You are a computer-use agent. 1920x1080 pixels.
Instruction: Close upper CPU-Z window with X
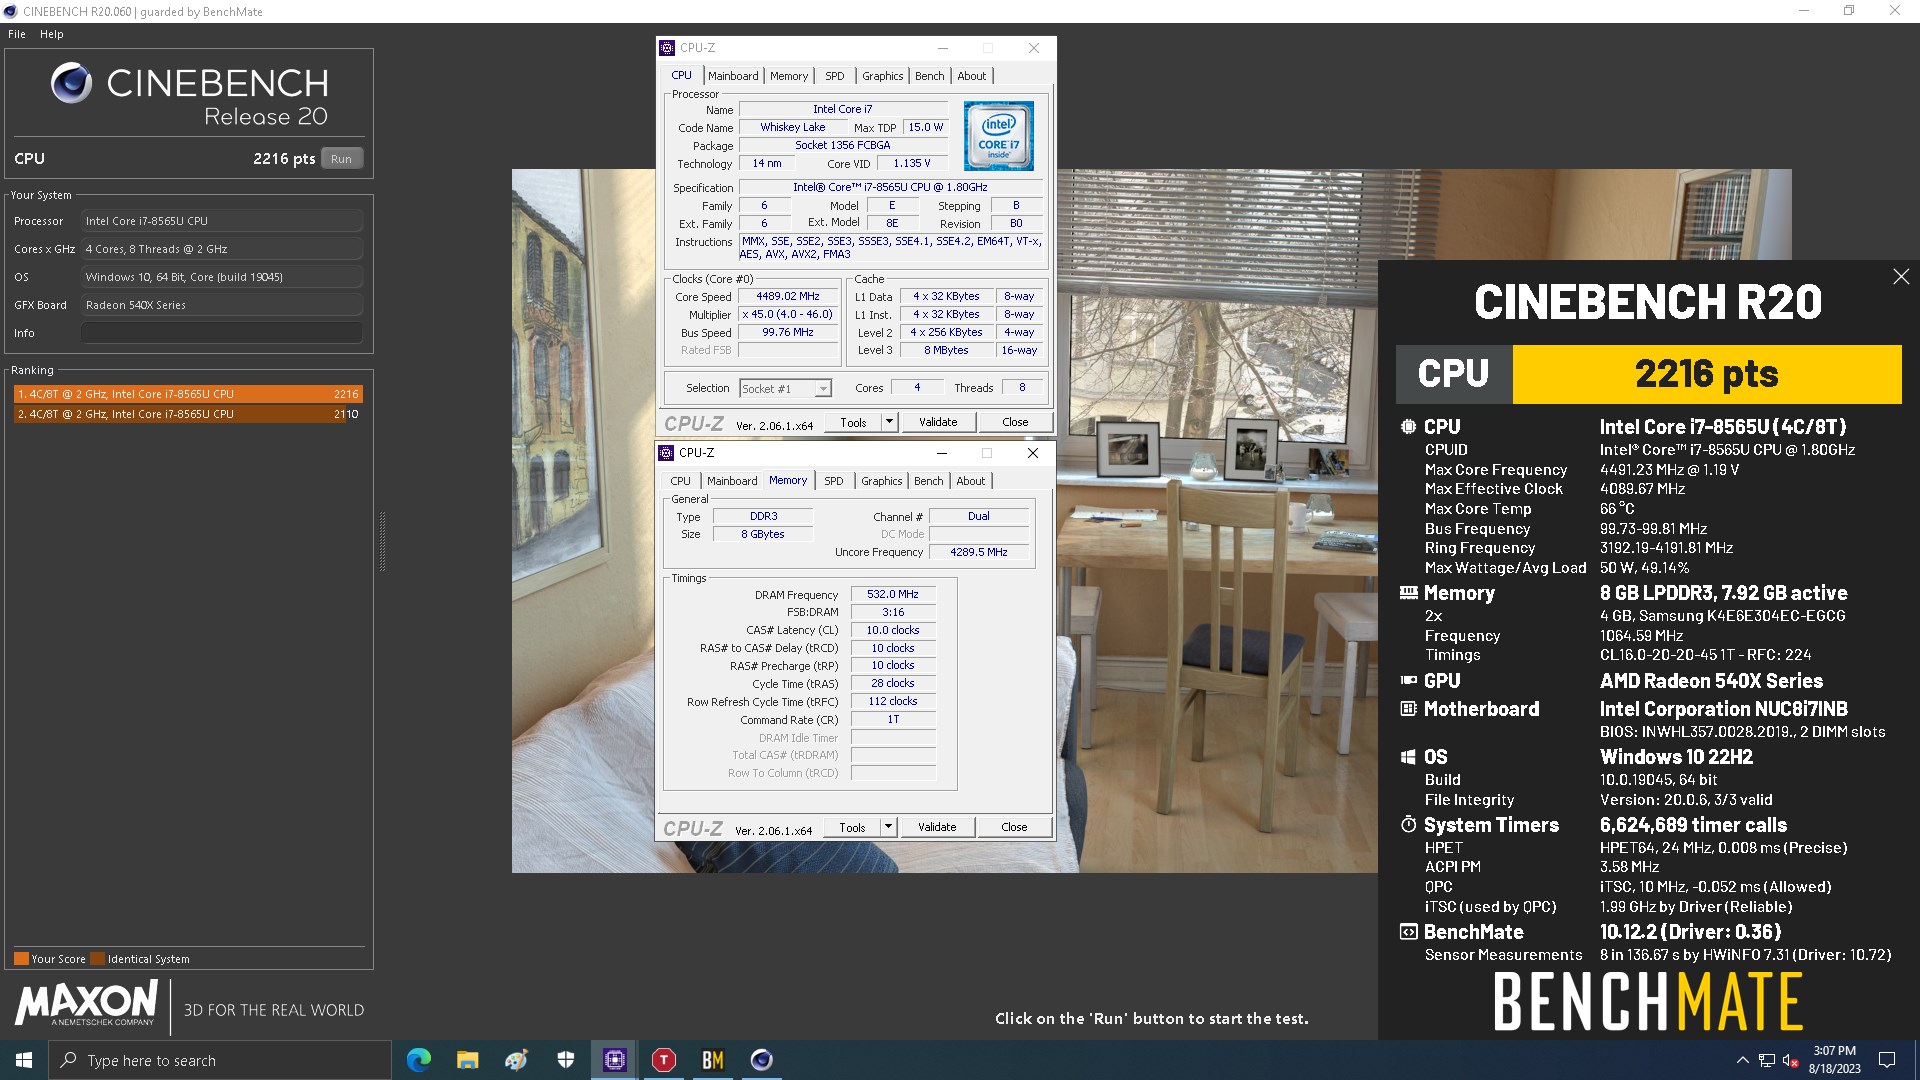pyautogui.click(x=1034, y=48)
